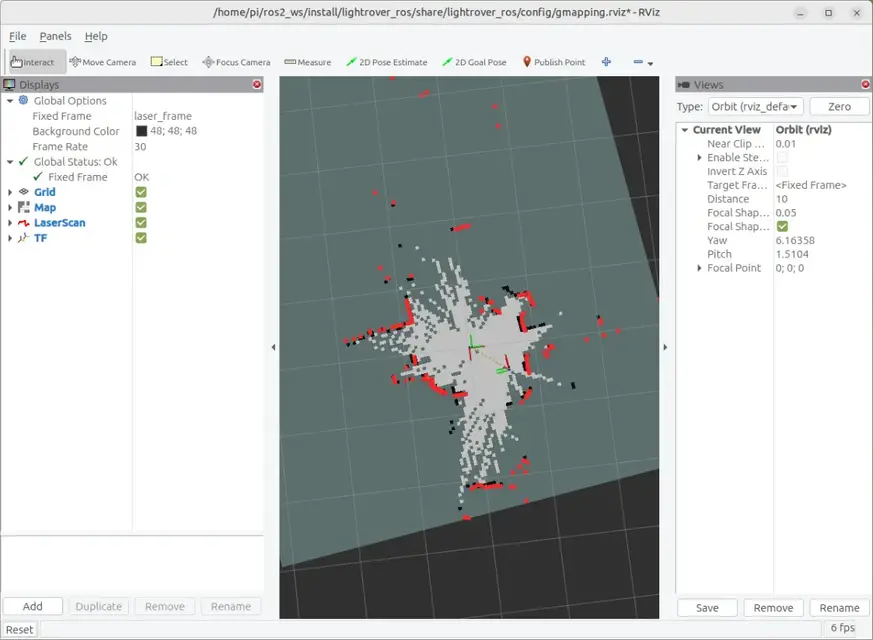Open the Panels menu
The image size is (873, 640).
55,36
